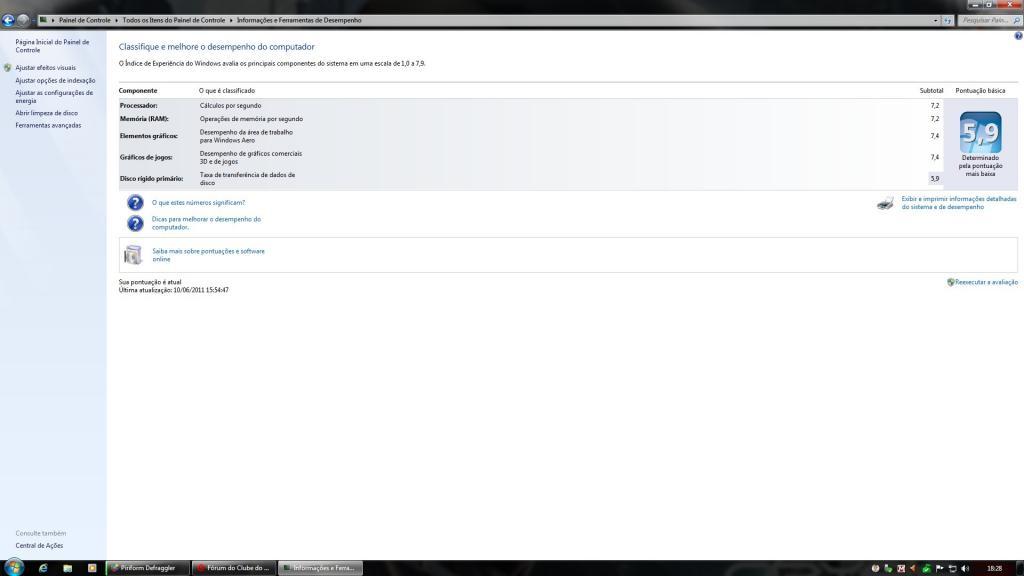Open the Windows Start menu orb
Screen dimensions: 1024x576
pos(13,567)
